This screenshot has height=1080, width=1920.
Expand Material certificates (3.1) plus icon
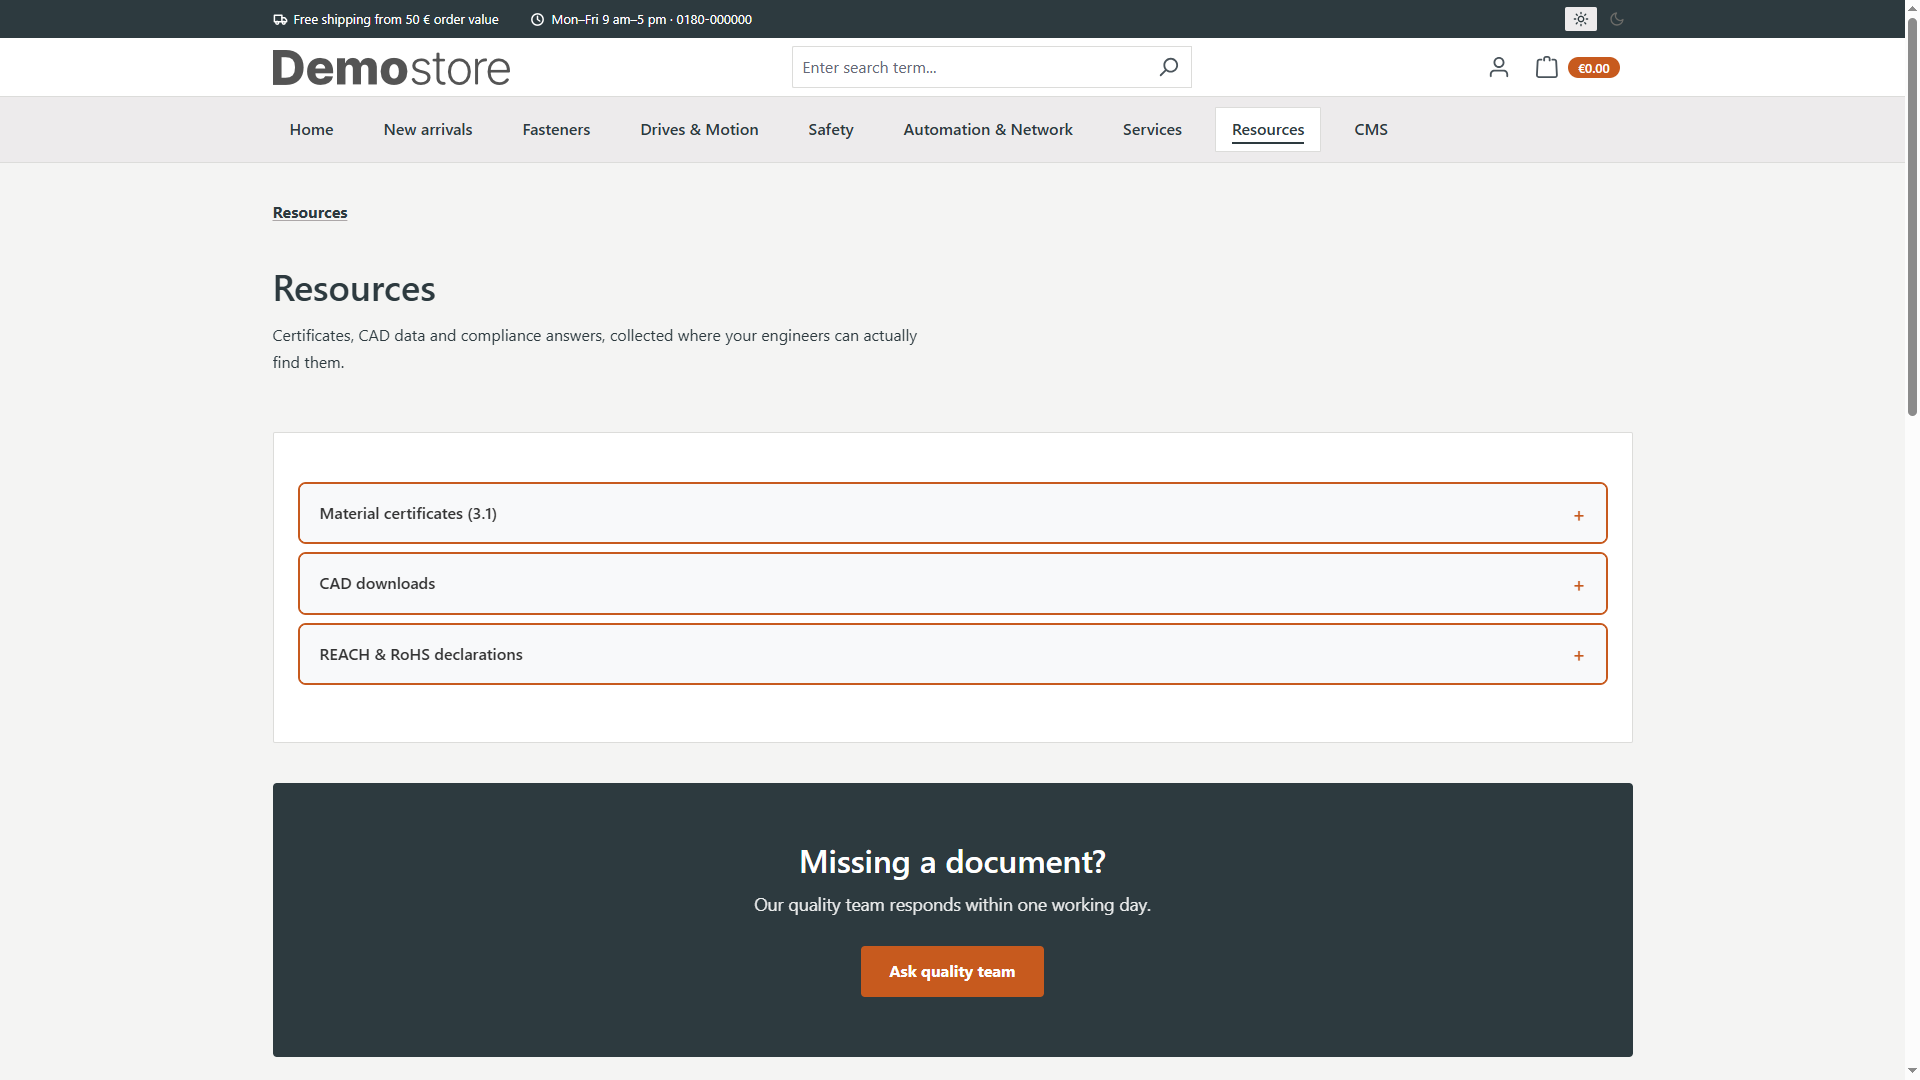pos(1578,515)
